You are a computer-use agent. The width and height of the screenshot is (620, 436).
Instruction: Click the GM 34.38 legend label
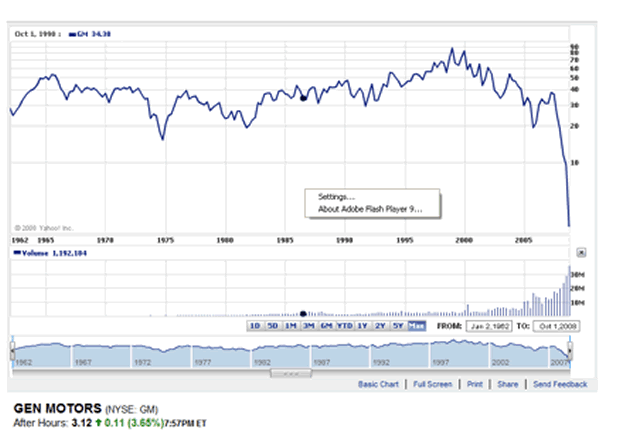90,34
